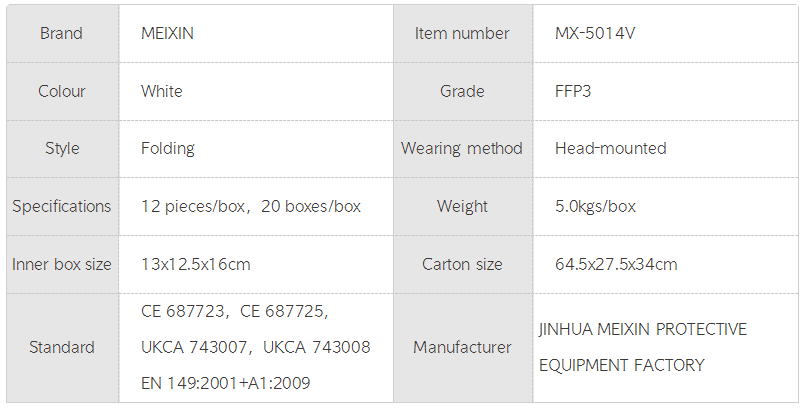The image size is (805, 410).
Task: Select the Head-mounted value cell
Action: tap(611, 148)
